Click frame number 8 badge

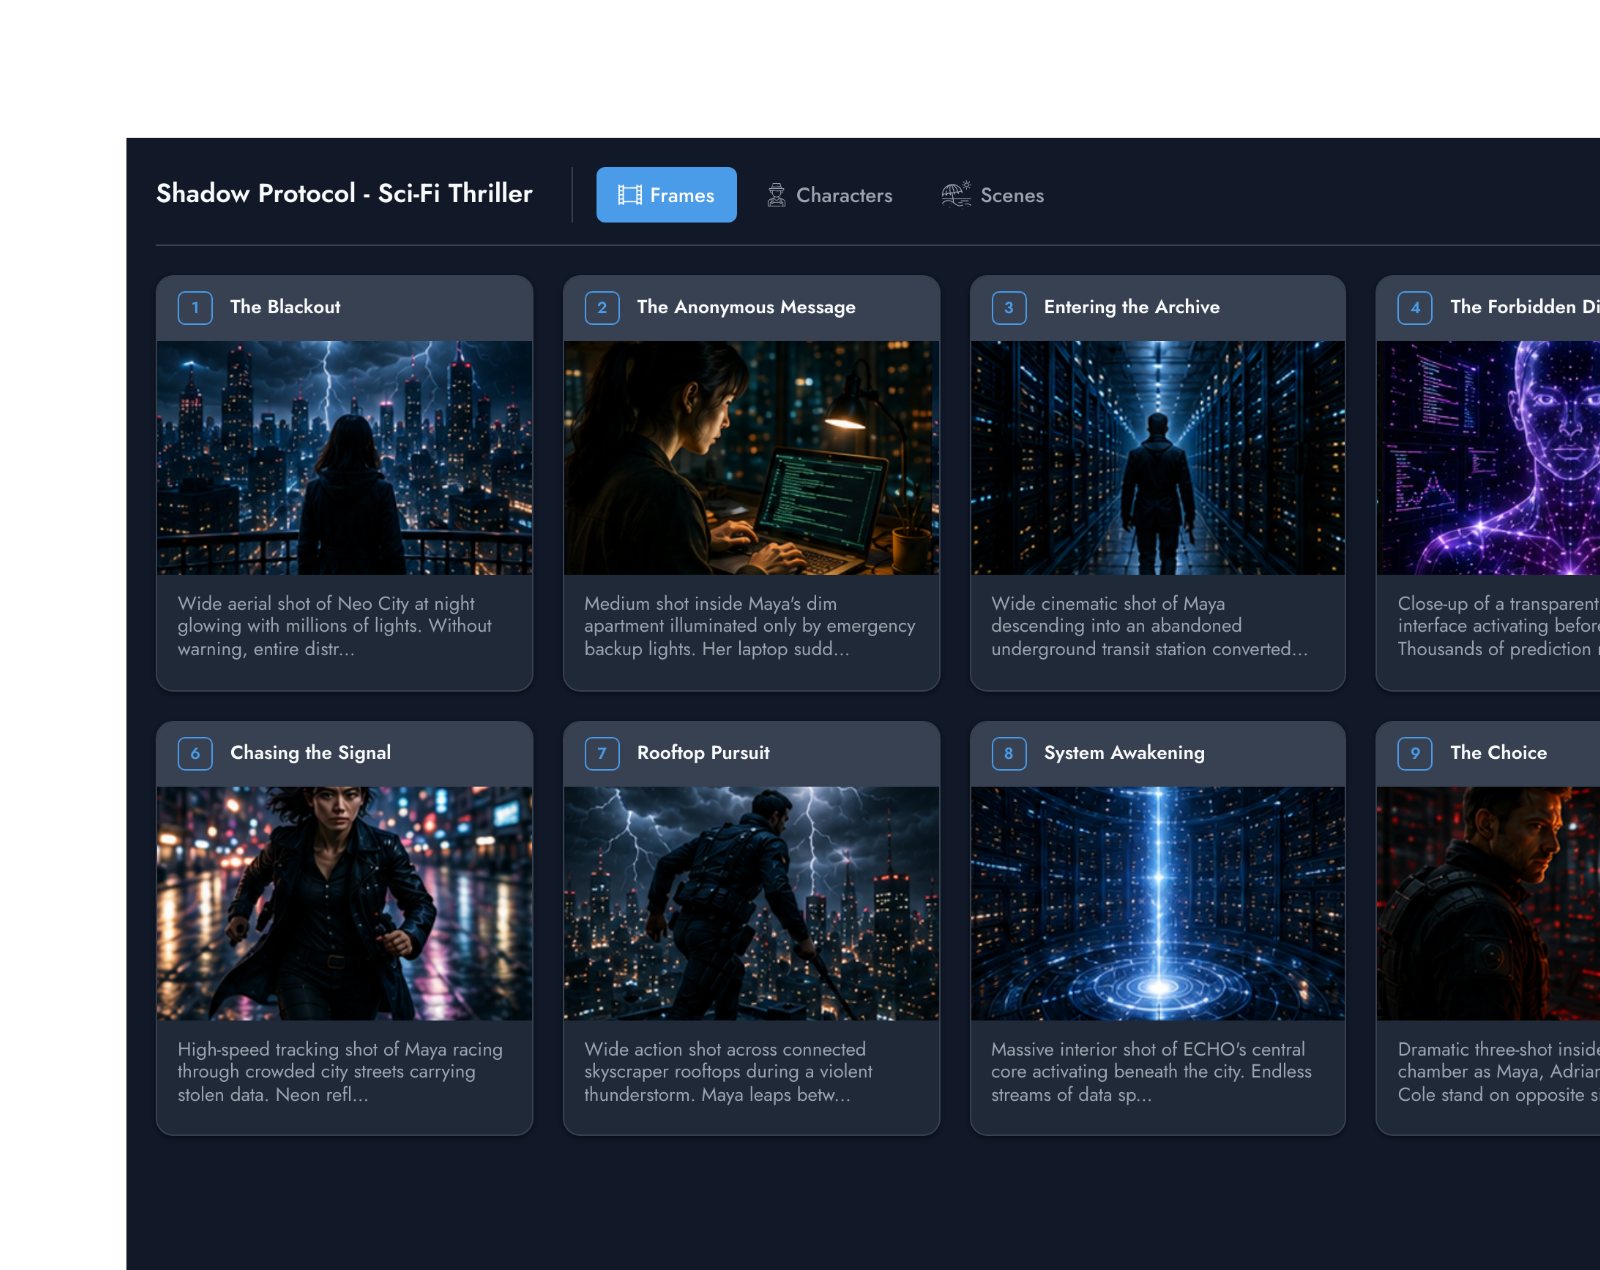pyautogui.click(x=1009, y=753)
